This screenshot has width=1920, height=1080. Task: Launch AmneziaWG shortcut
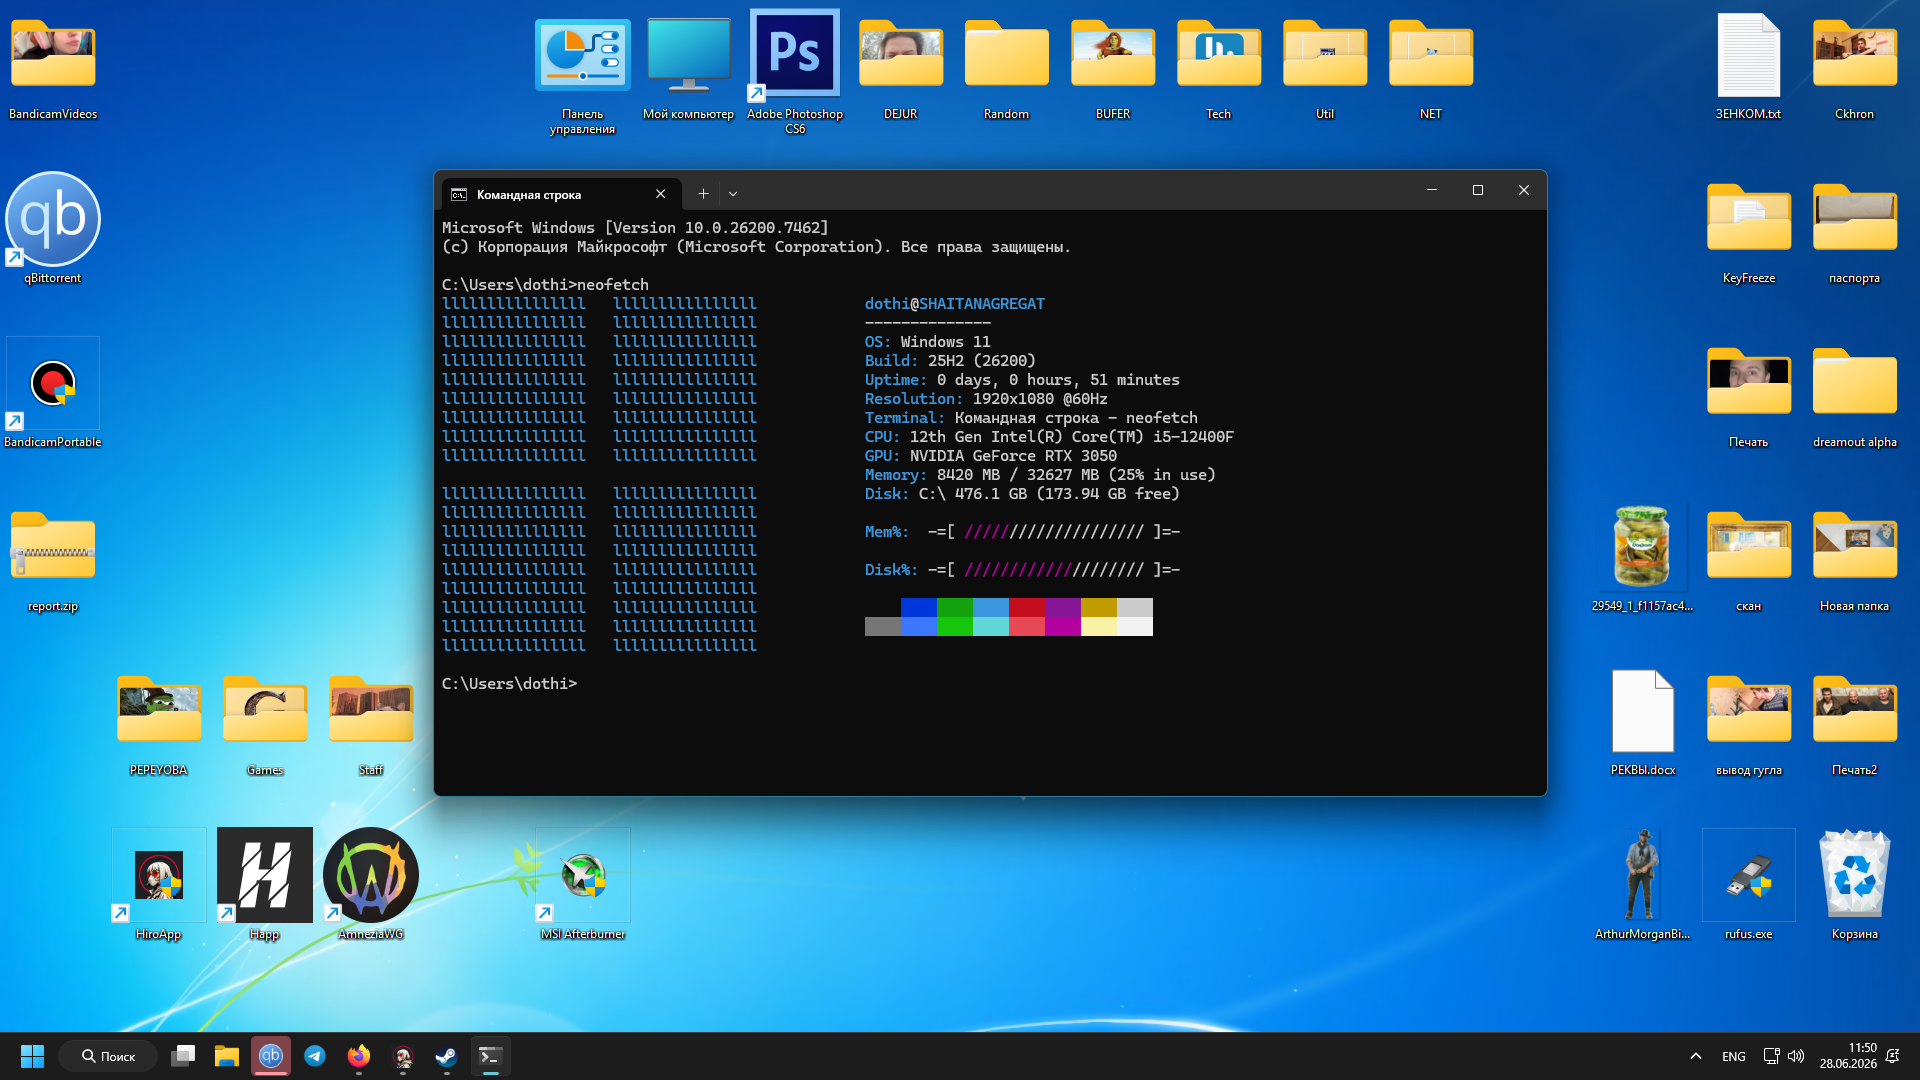pos(371,886)
